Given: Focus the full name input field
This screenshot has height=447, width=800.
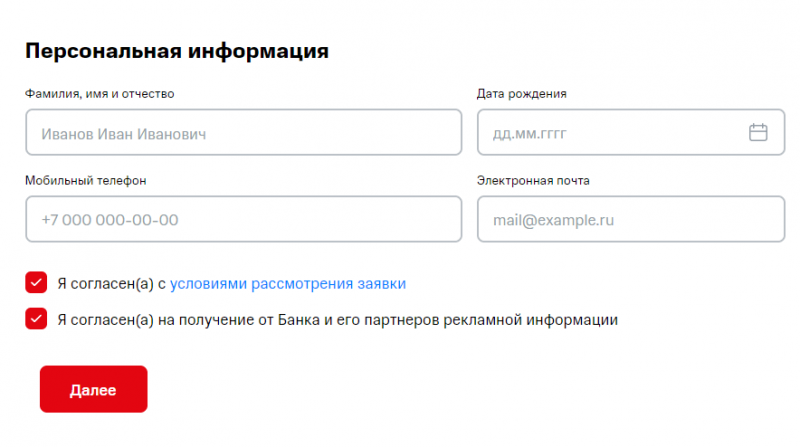Looking at the screenshot, I should point(243,132).
